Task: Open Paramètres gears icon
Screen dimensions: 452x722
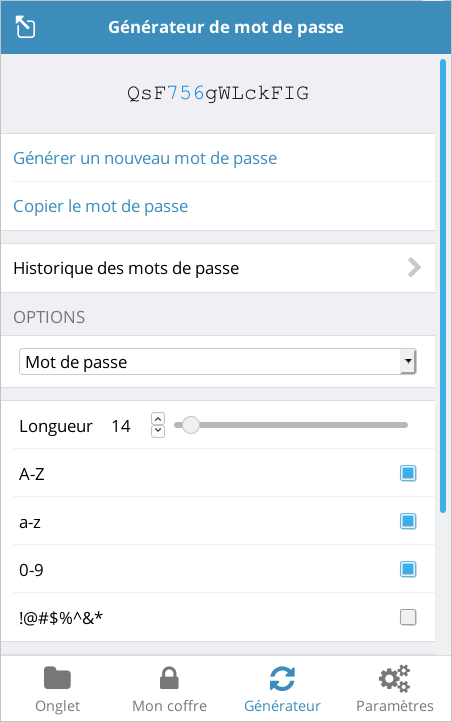Action: tap(394, 678)
